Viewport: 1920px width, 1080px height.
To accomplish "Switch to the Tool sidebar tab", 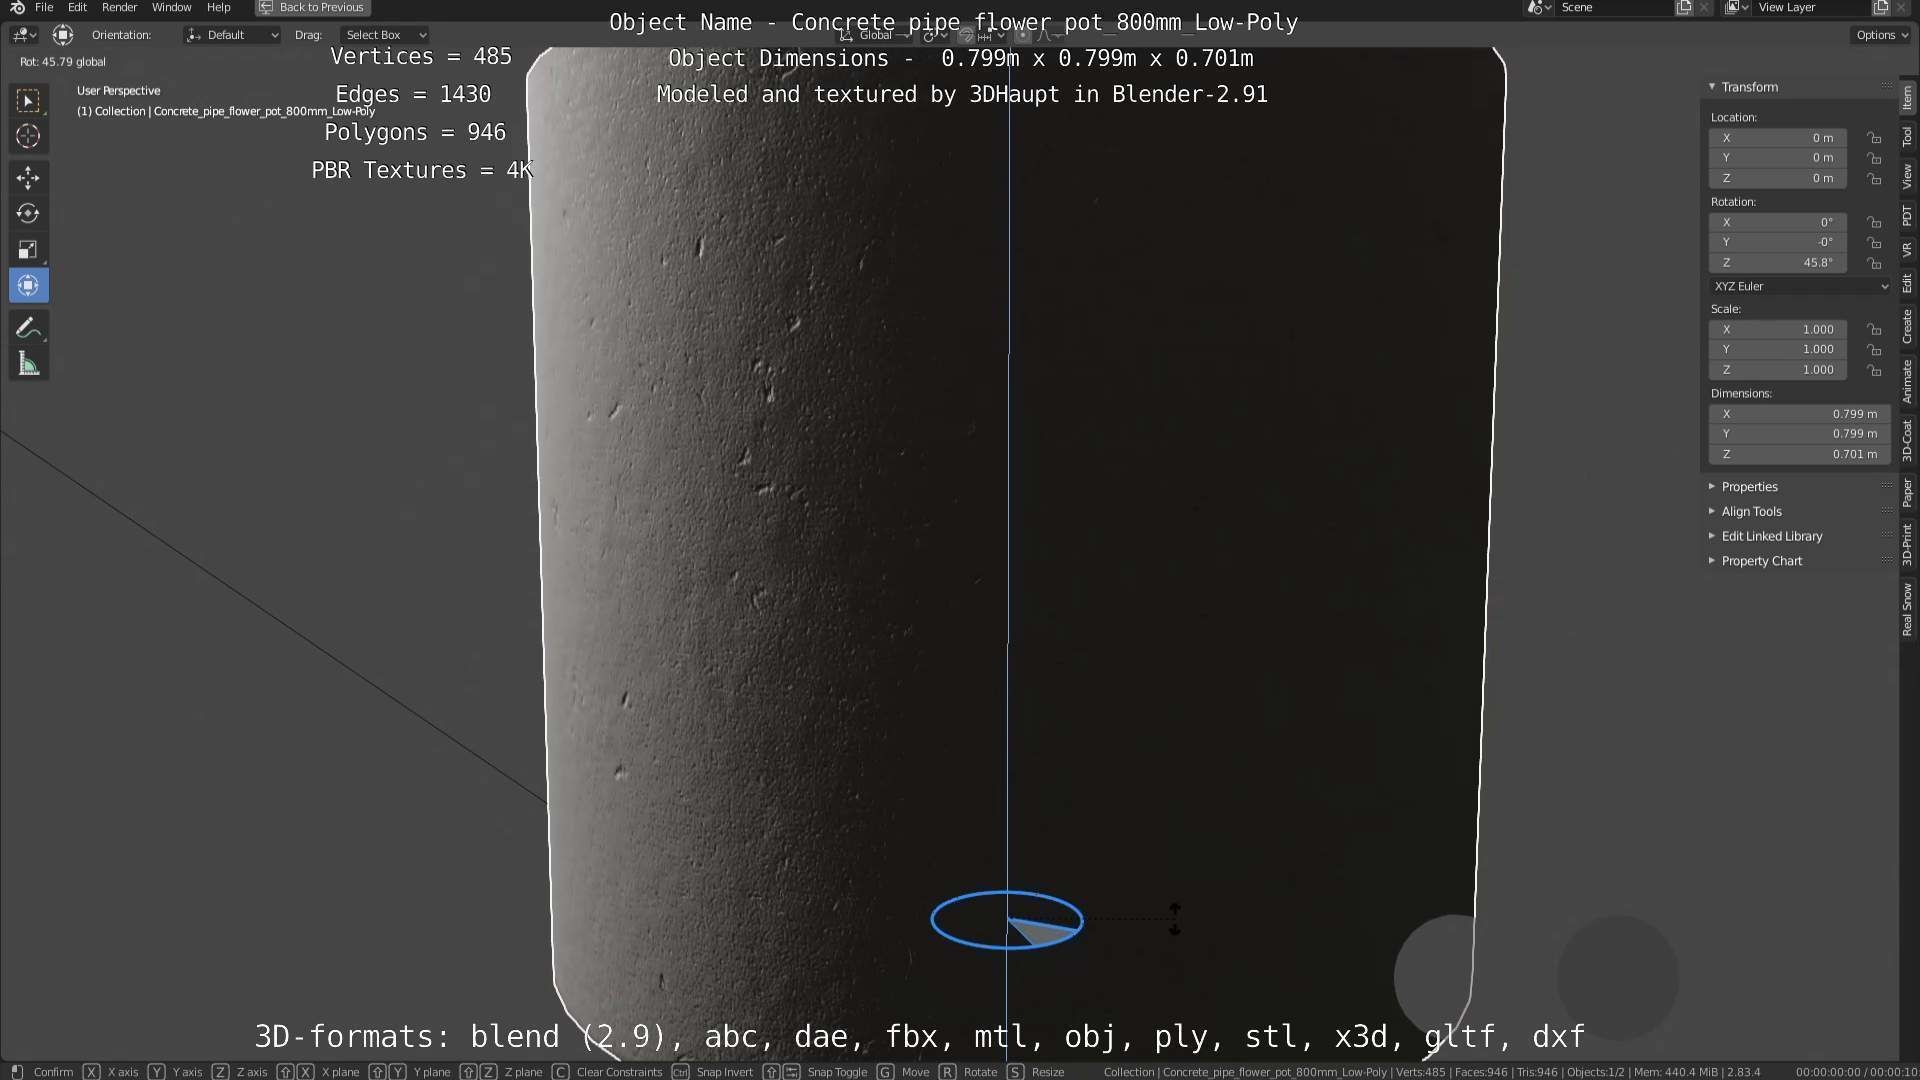I will click(x=1908, y=137).
